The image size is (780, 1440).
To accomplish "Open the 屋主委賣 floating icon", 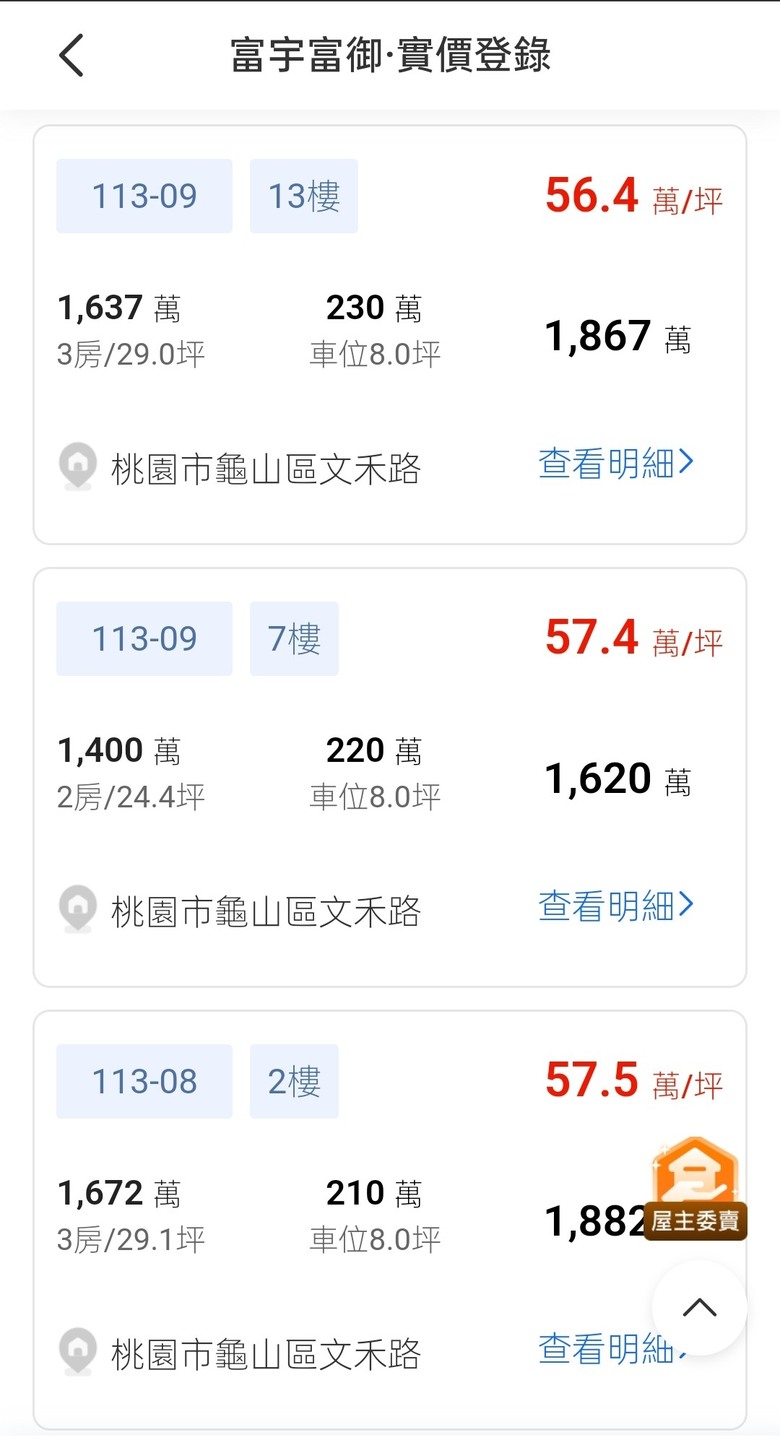I will click(x=695, y=1189).
